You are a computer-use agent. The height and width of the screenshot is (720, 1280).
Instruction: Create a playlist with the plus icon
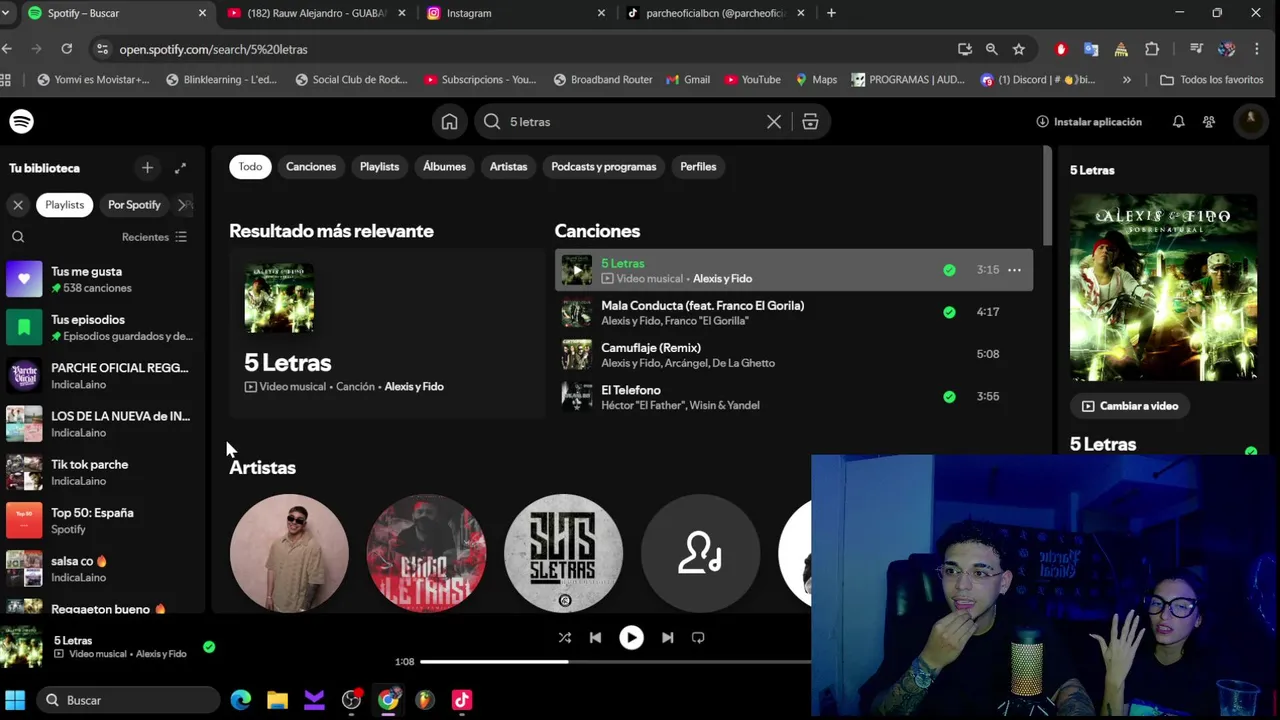147,168
